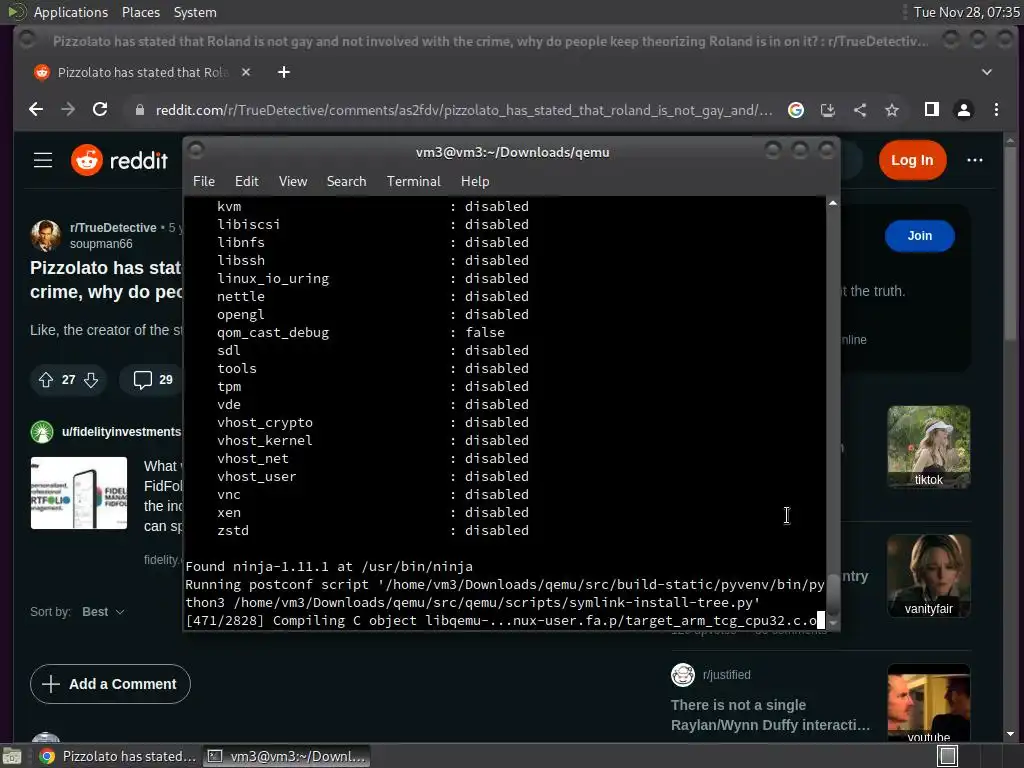Click the Pizzolato post title heading
The image size is (1024, 768).
(x=106, y=280)
